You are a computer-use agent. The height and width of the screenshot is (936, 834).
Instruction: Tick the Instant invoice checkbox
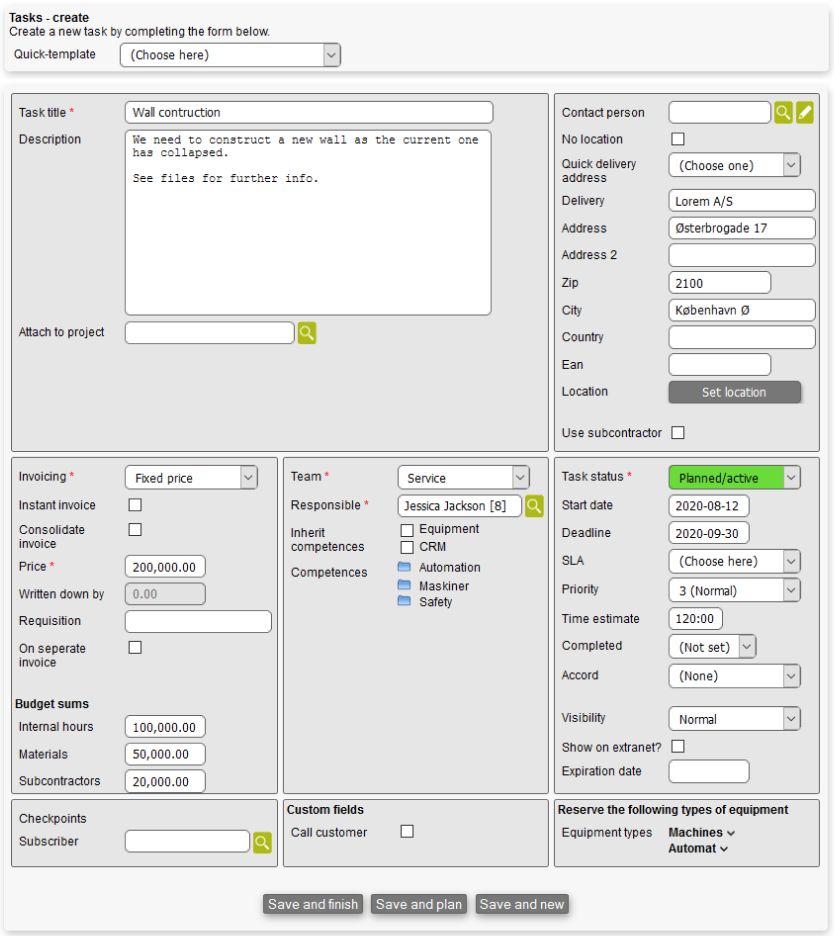point(135,505)
